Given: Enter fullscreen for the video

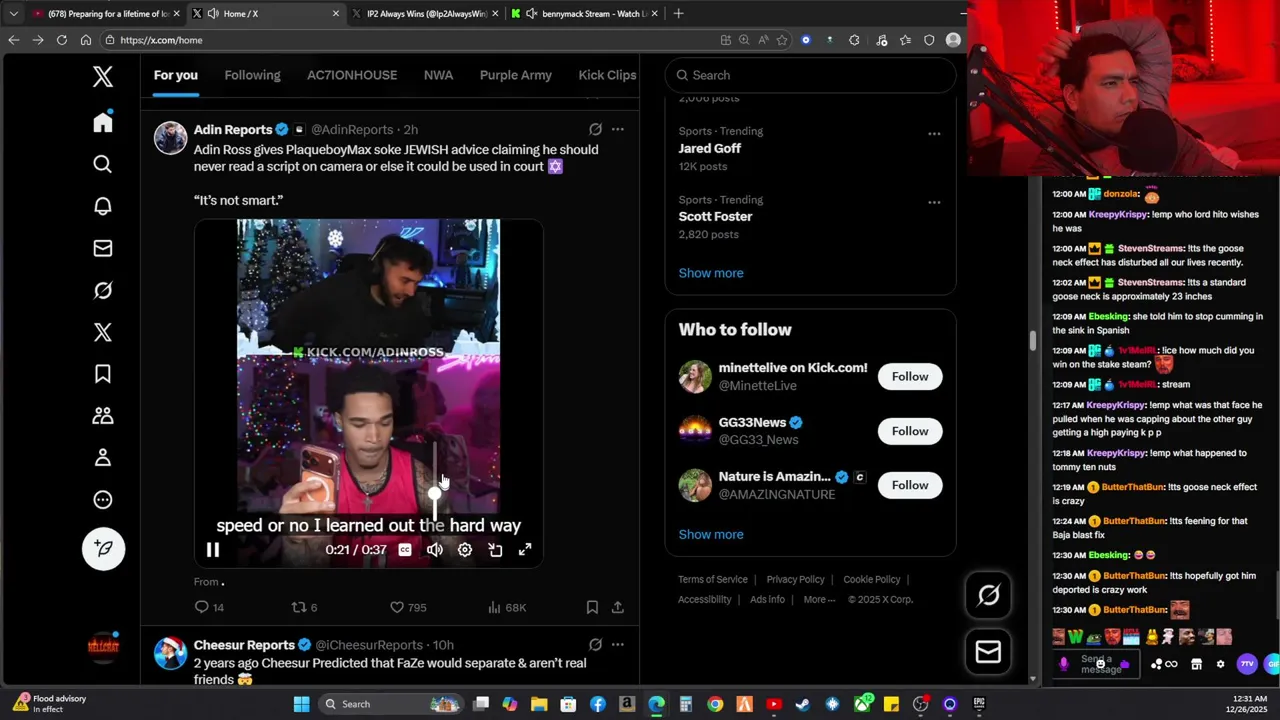Looking at the screenshot, I should pos(525,550).
